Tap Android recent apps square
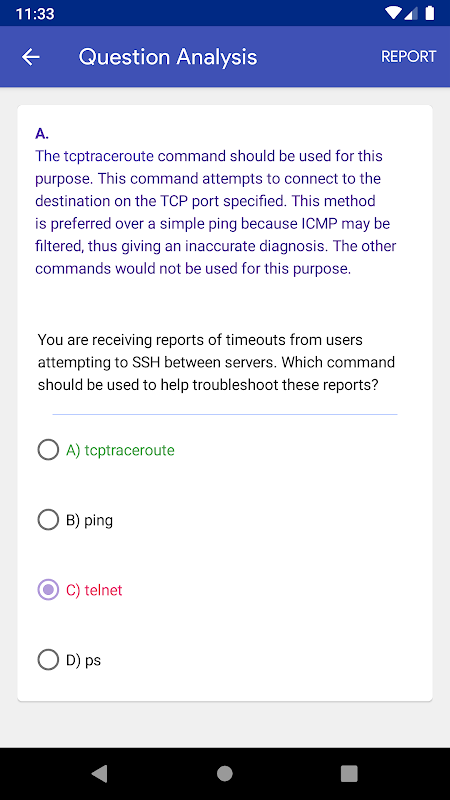This screenshot has height=800, width=450. click(349, 773)
